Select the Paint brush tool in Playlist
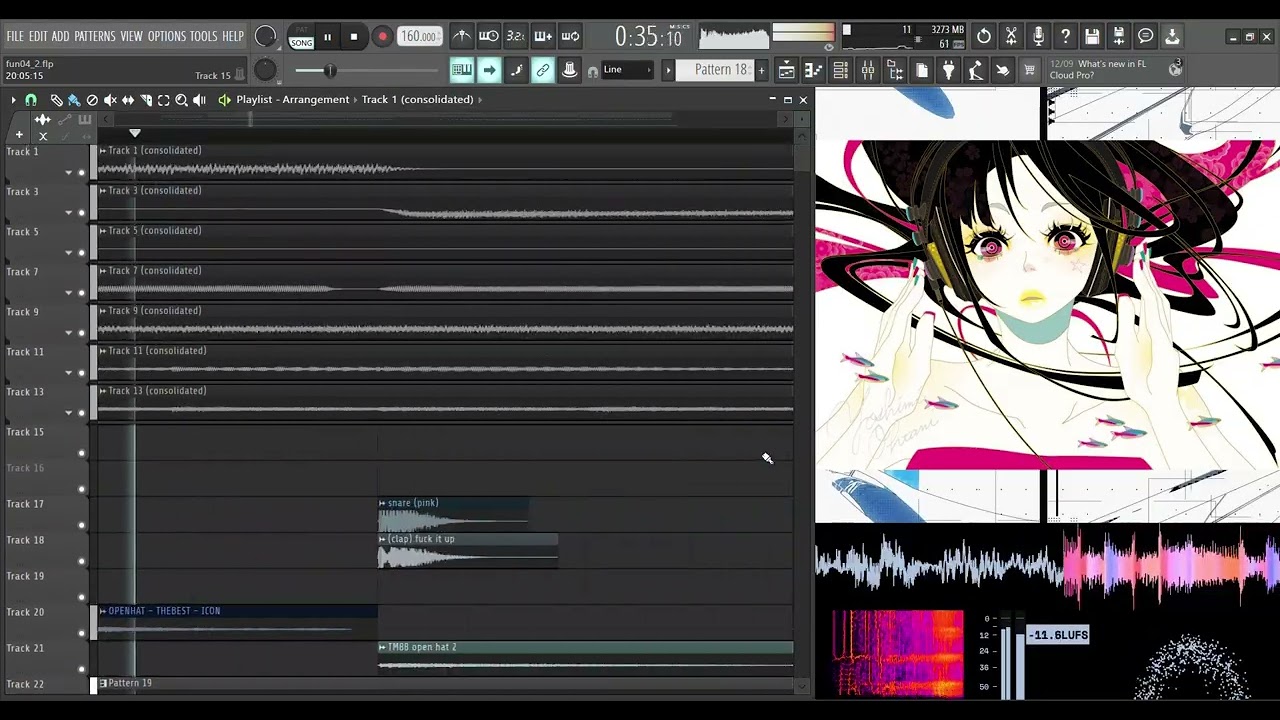This screenshot has height=720, width=1280. 74,100
